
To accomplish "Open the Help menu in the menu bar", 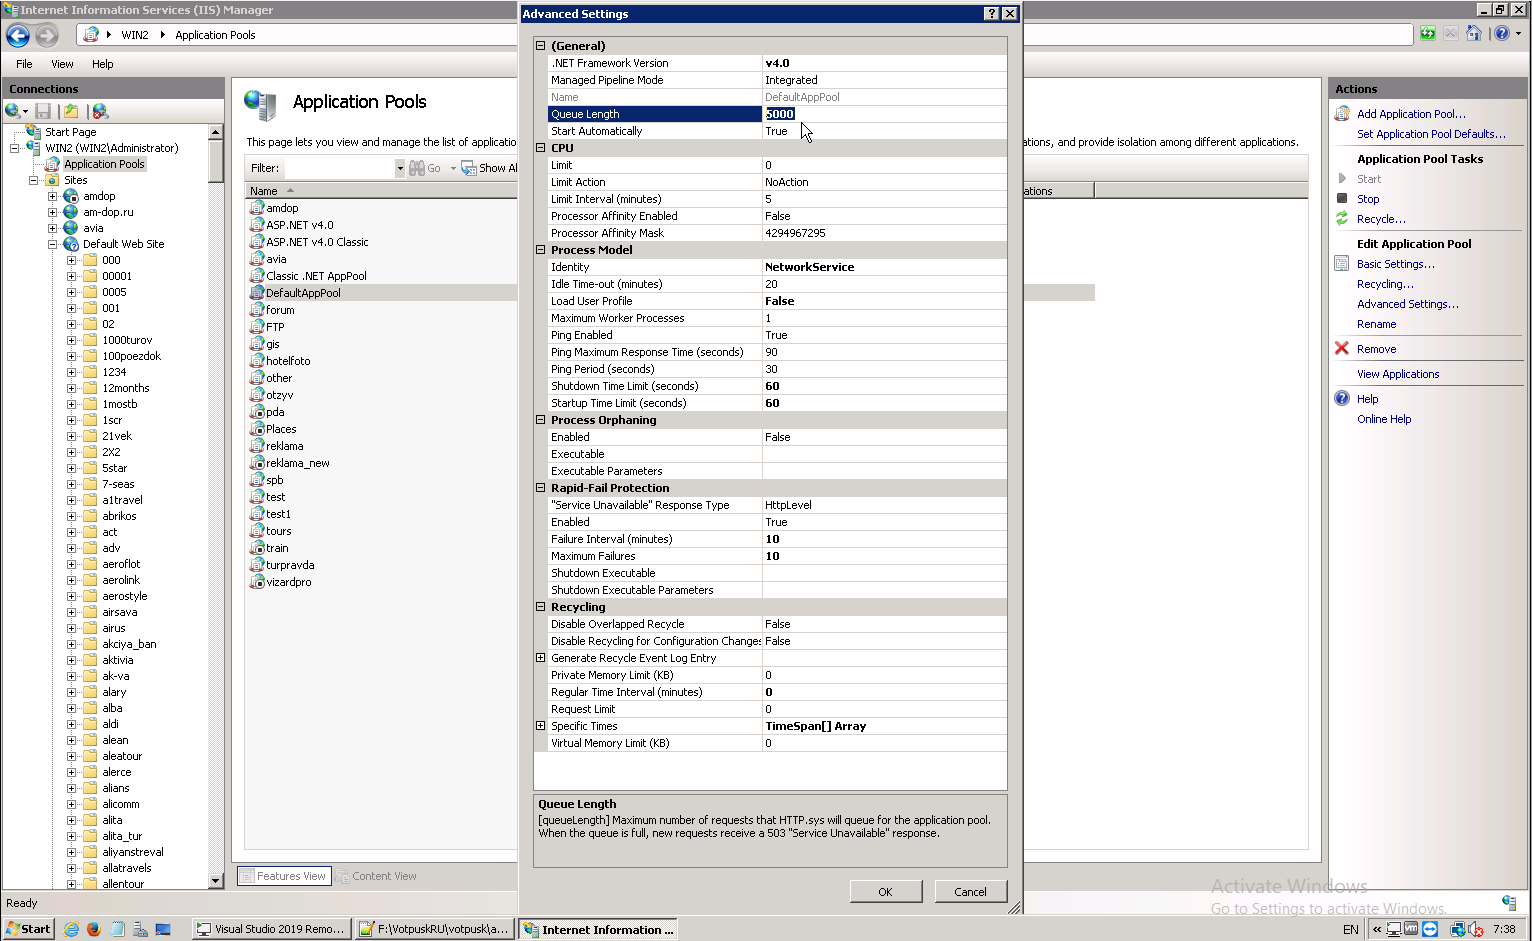I will pos(103,64).
